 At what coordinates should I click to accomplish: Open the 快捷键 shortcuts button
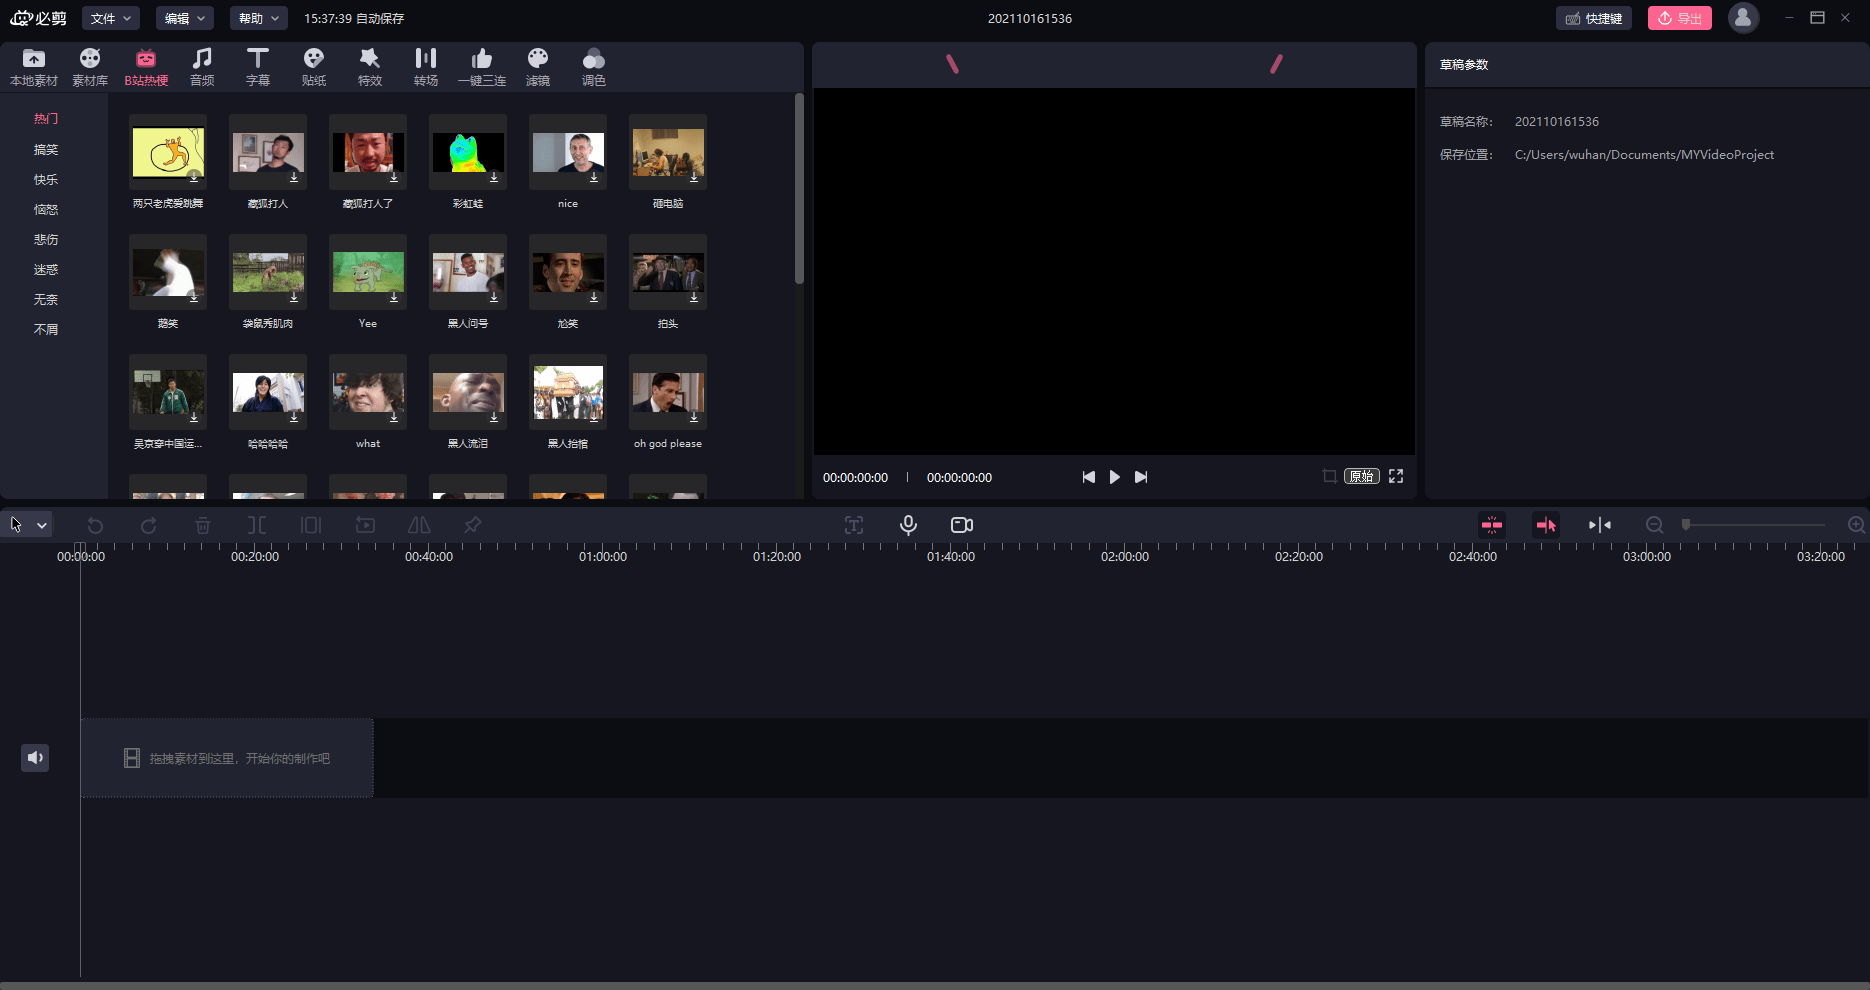point(1594,18)
